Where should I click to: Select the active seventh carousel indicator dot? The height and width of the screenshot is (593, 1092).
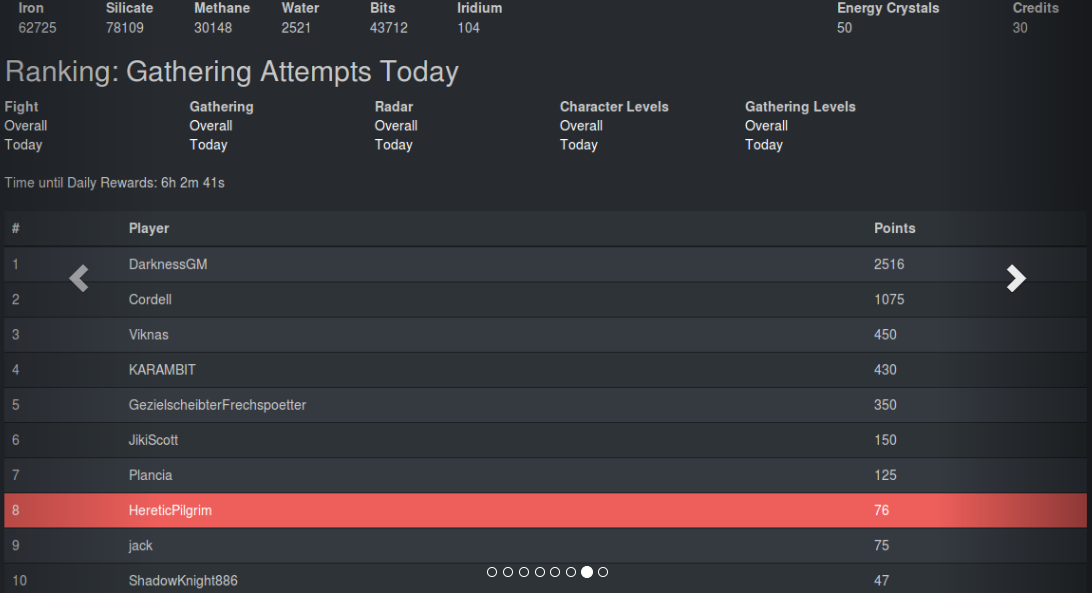(x=587, y=572)
